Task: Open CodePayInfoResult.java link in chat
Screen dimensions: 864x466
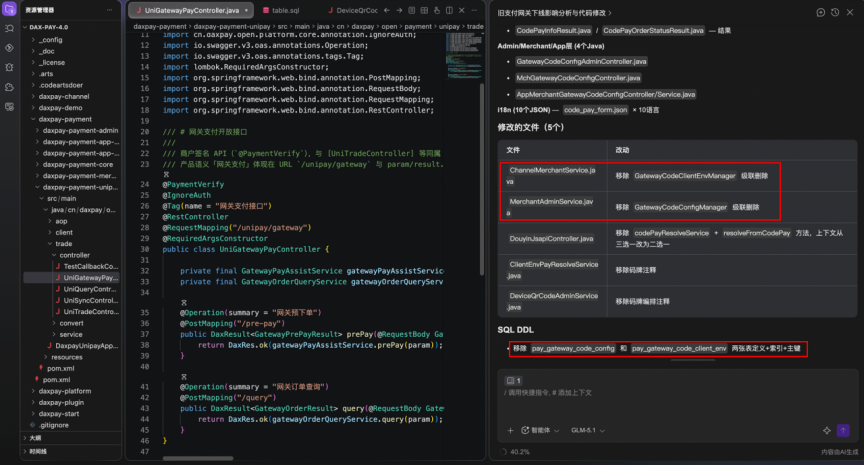Action: [x=553, y=30]
